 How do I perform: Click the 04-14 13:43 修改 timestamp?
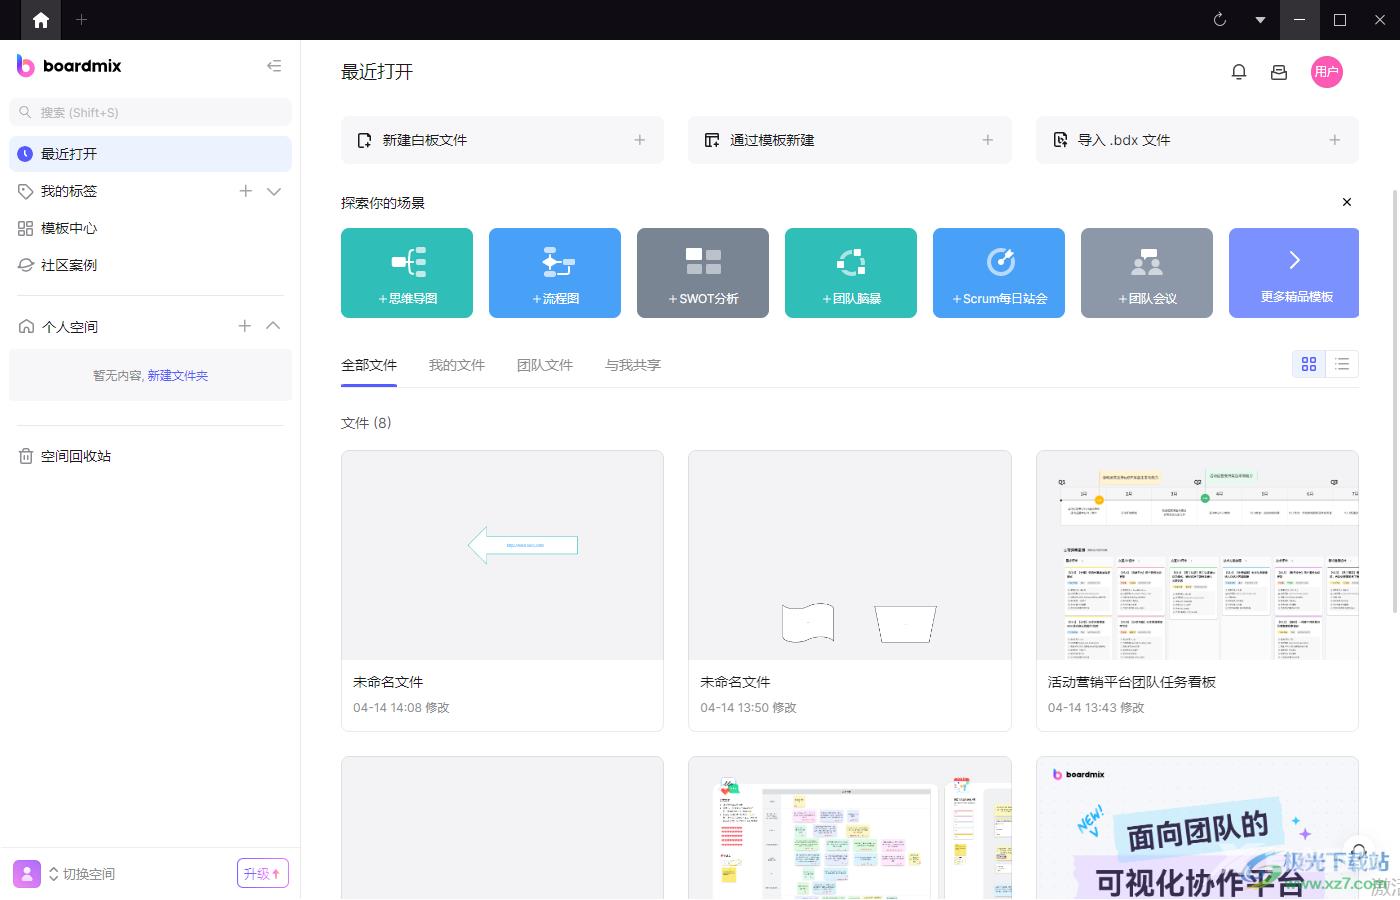(1096, 708)
